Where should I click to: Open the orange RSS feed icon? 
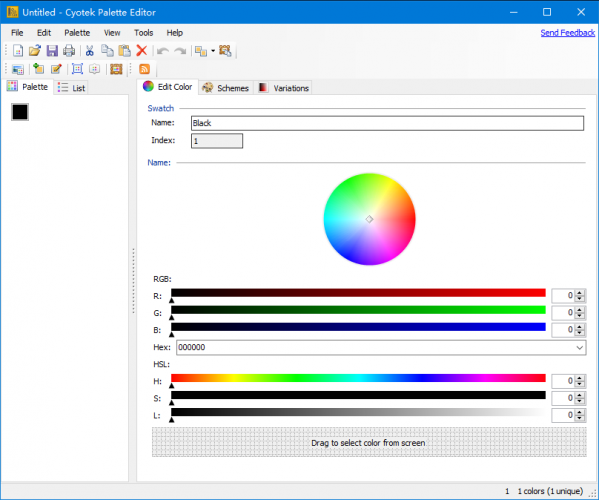144,69
